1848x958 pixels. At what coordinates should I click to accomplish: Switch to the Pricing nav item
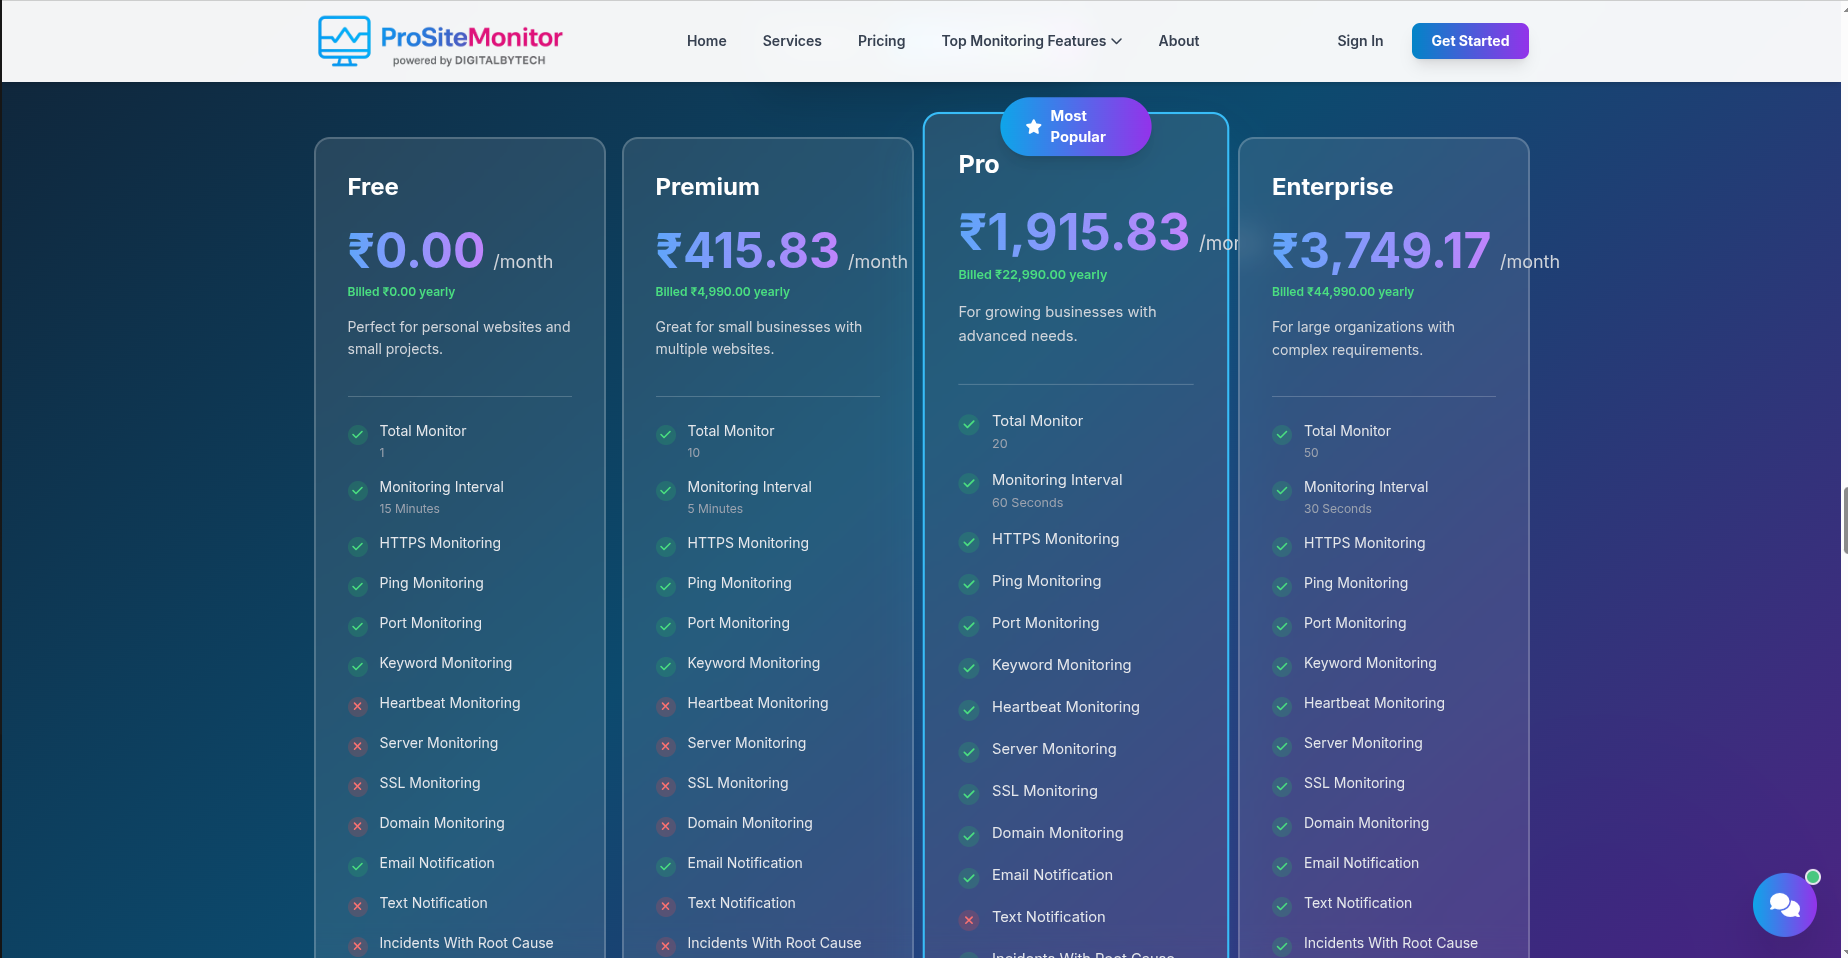pyautogui.click(x=881, y=41)
